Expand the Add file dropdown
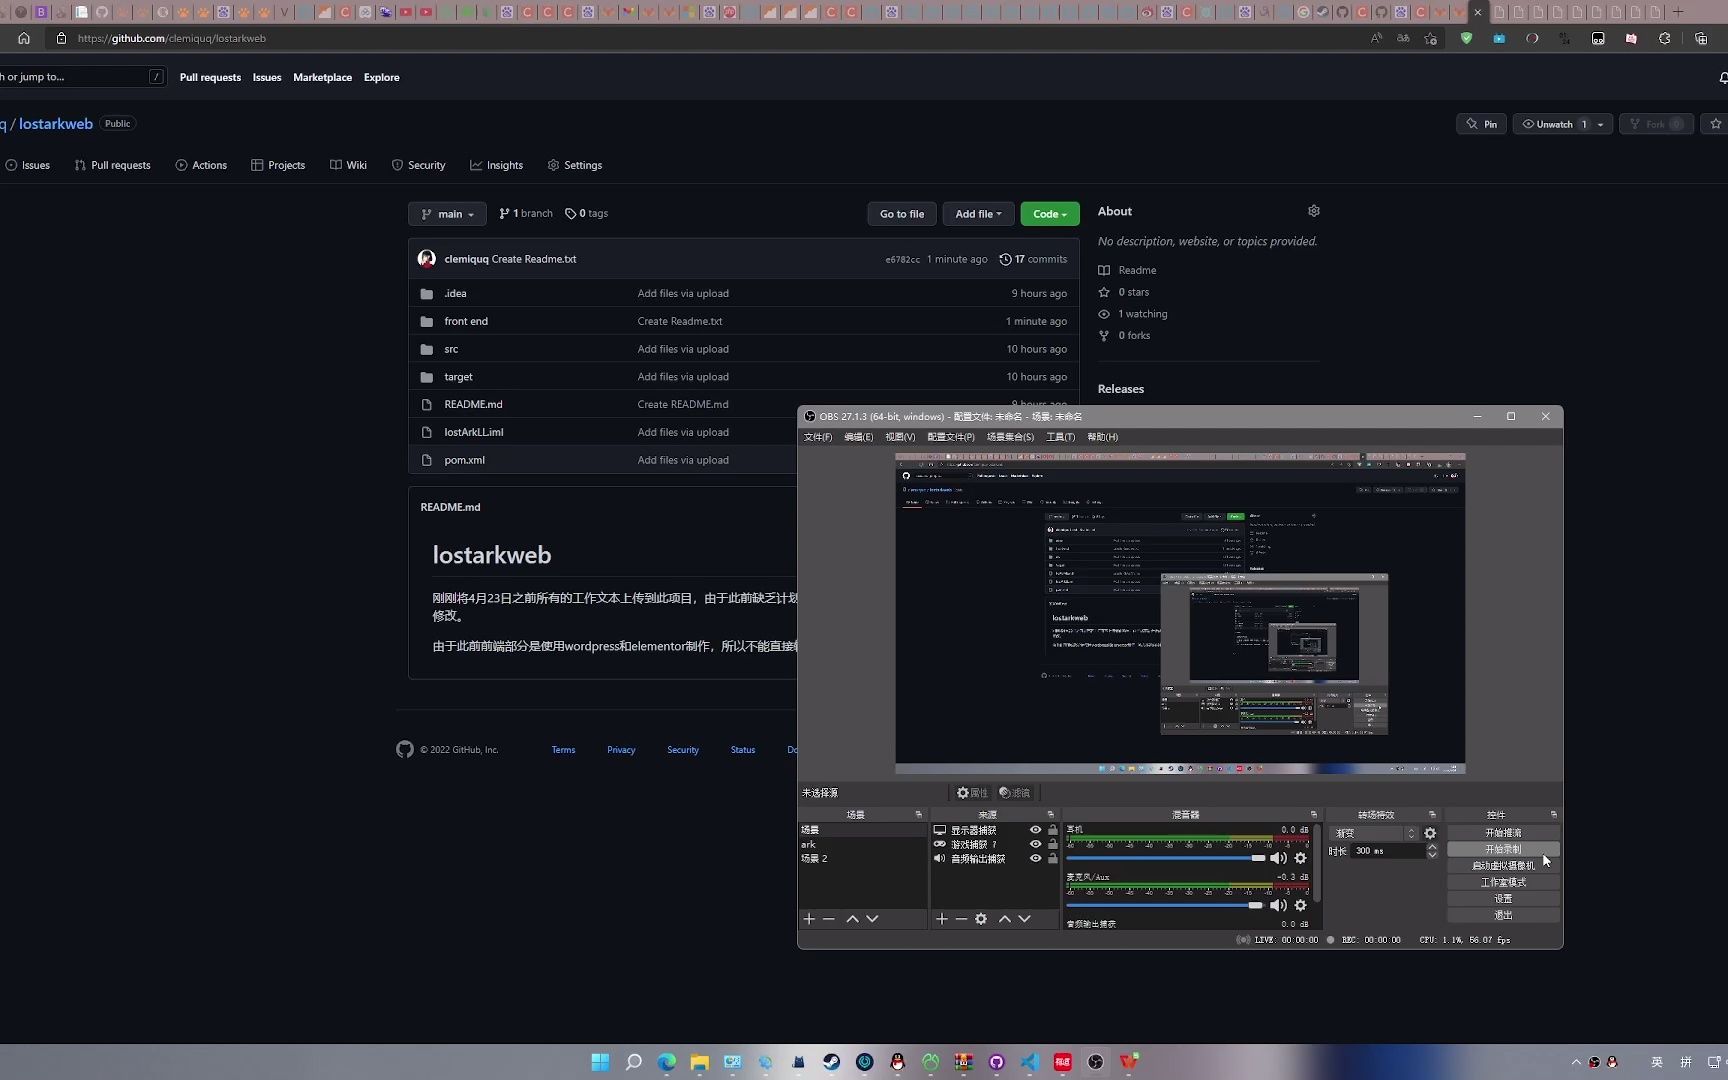Viewport: 1728px width, 1080px height. tap(978, 214)
